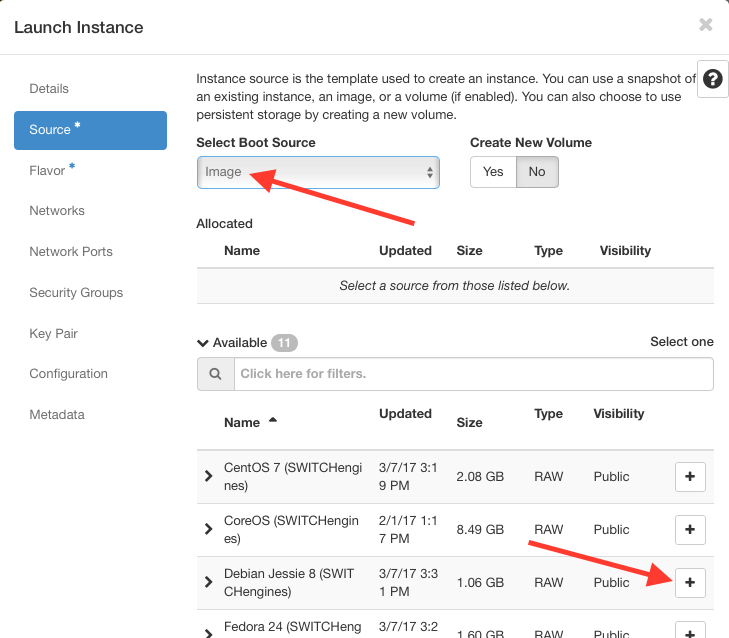The image size is (729, 638).
Task: Sort available images by Name arrow
Action: [x=273, y=421]
